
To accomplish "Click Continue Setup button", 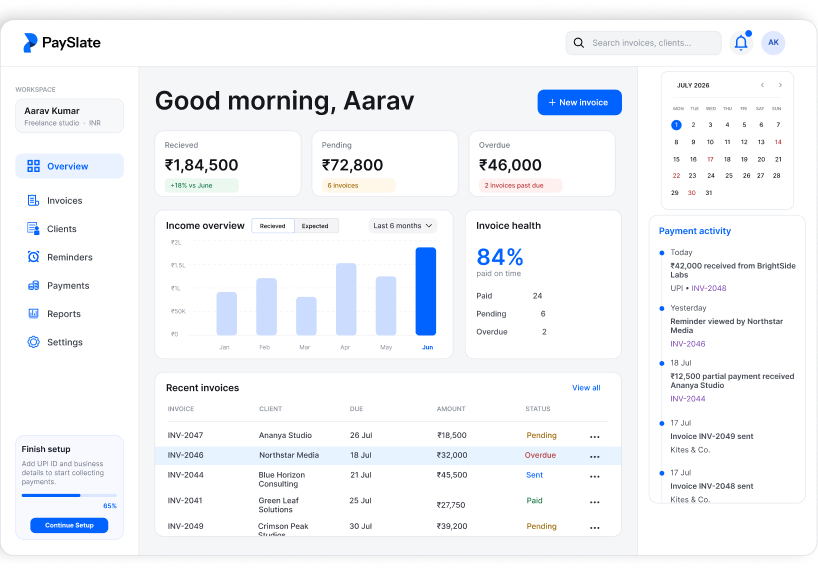I will tap(69, 525).
